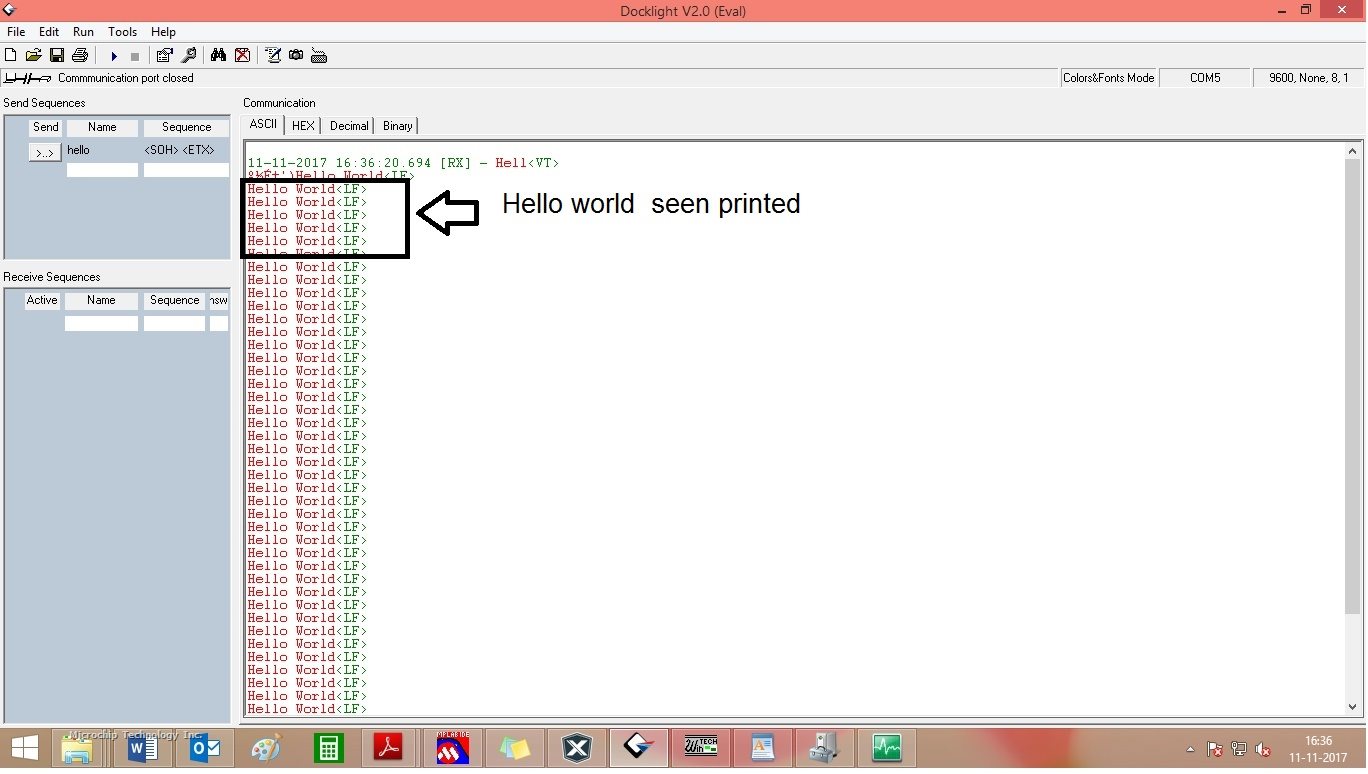Click the Send column header
Image resolution: width=1368 pixels, height=774 pixels.
coord(45,127)
